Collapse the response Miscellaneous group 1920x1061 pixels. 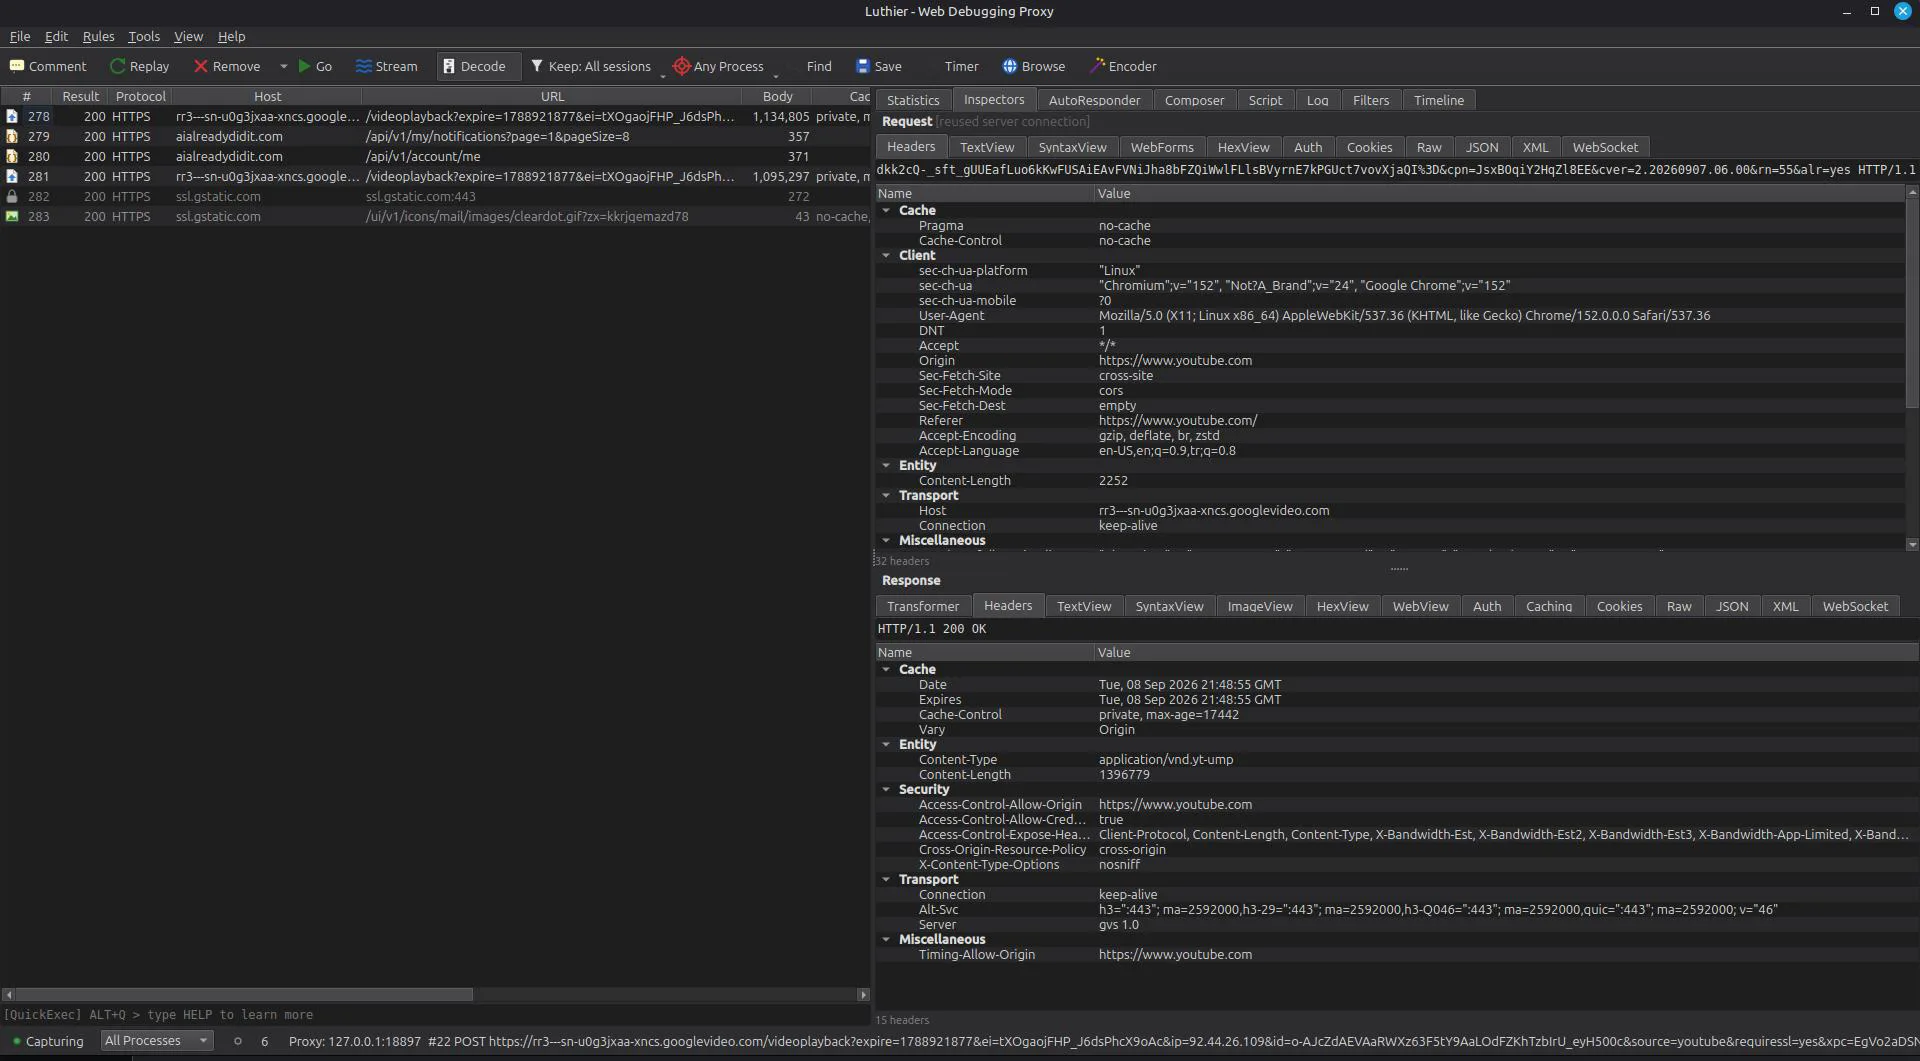point(886,939)
